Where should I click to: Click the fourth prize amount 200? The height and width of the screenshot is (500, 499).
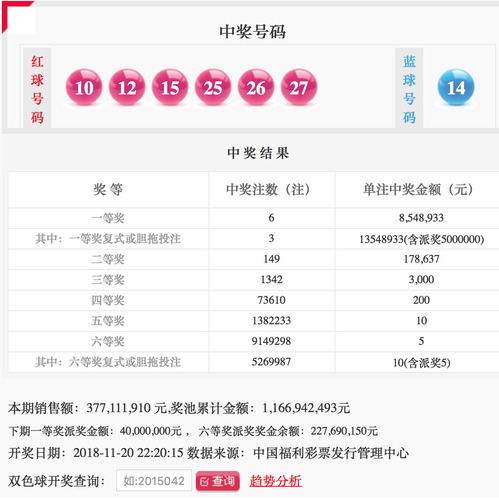point(421,300)
